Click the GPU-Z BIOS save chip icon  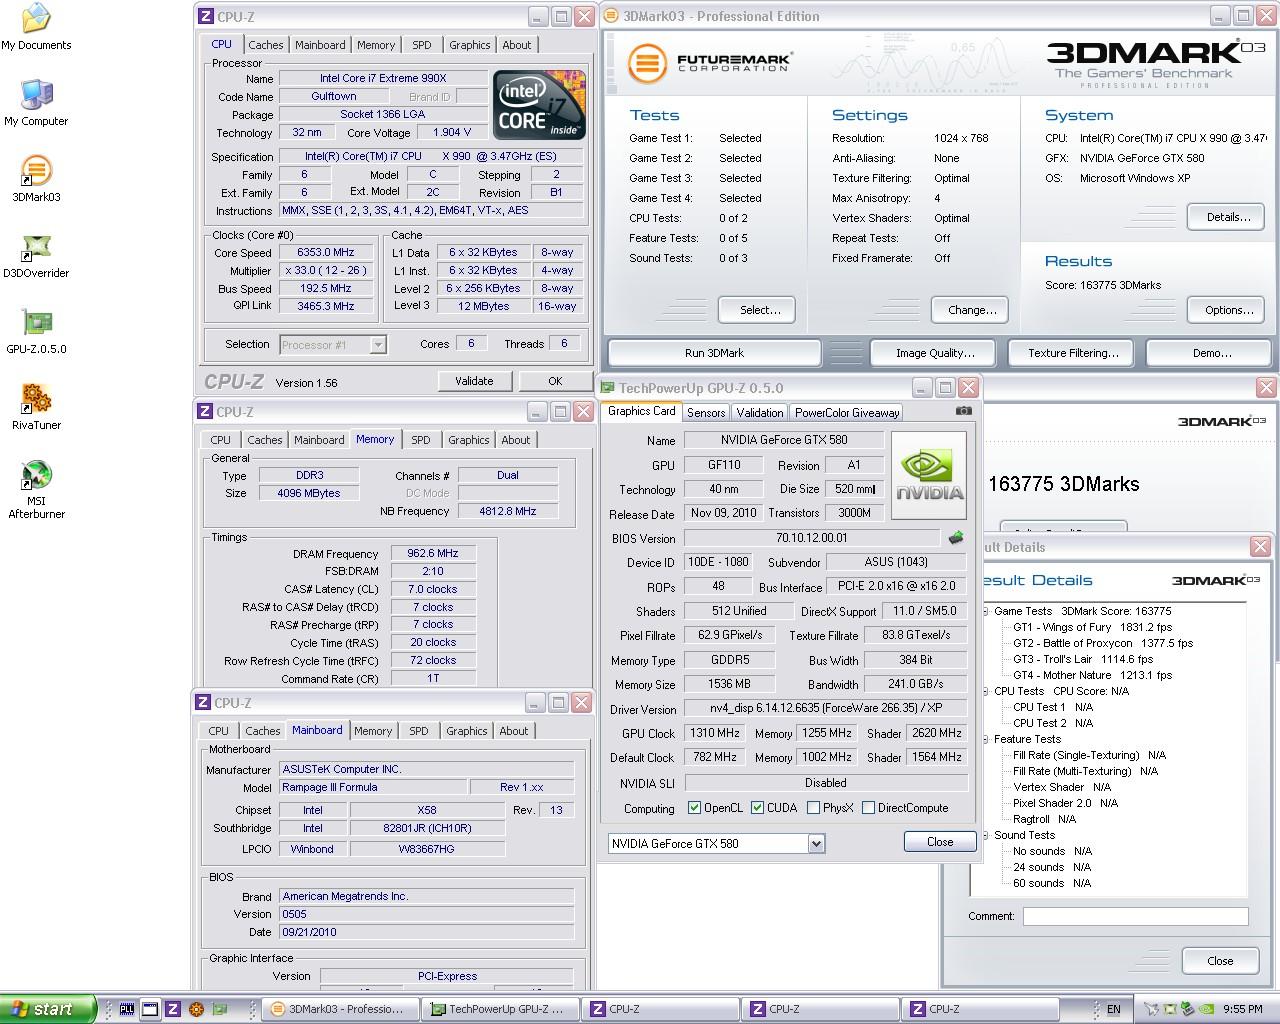(x=956, y=538)
